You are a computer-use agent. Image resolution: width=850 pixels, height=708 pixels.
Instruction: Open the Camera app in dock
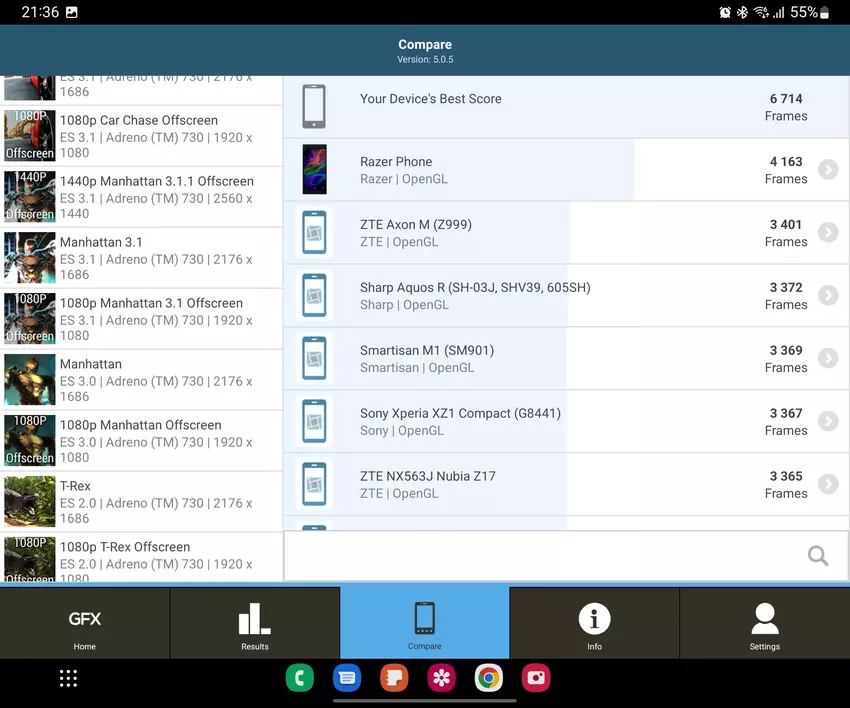[536, 679]
